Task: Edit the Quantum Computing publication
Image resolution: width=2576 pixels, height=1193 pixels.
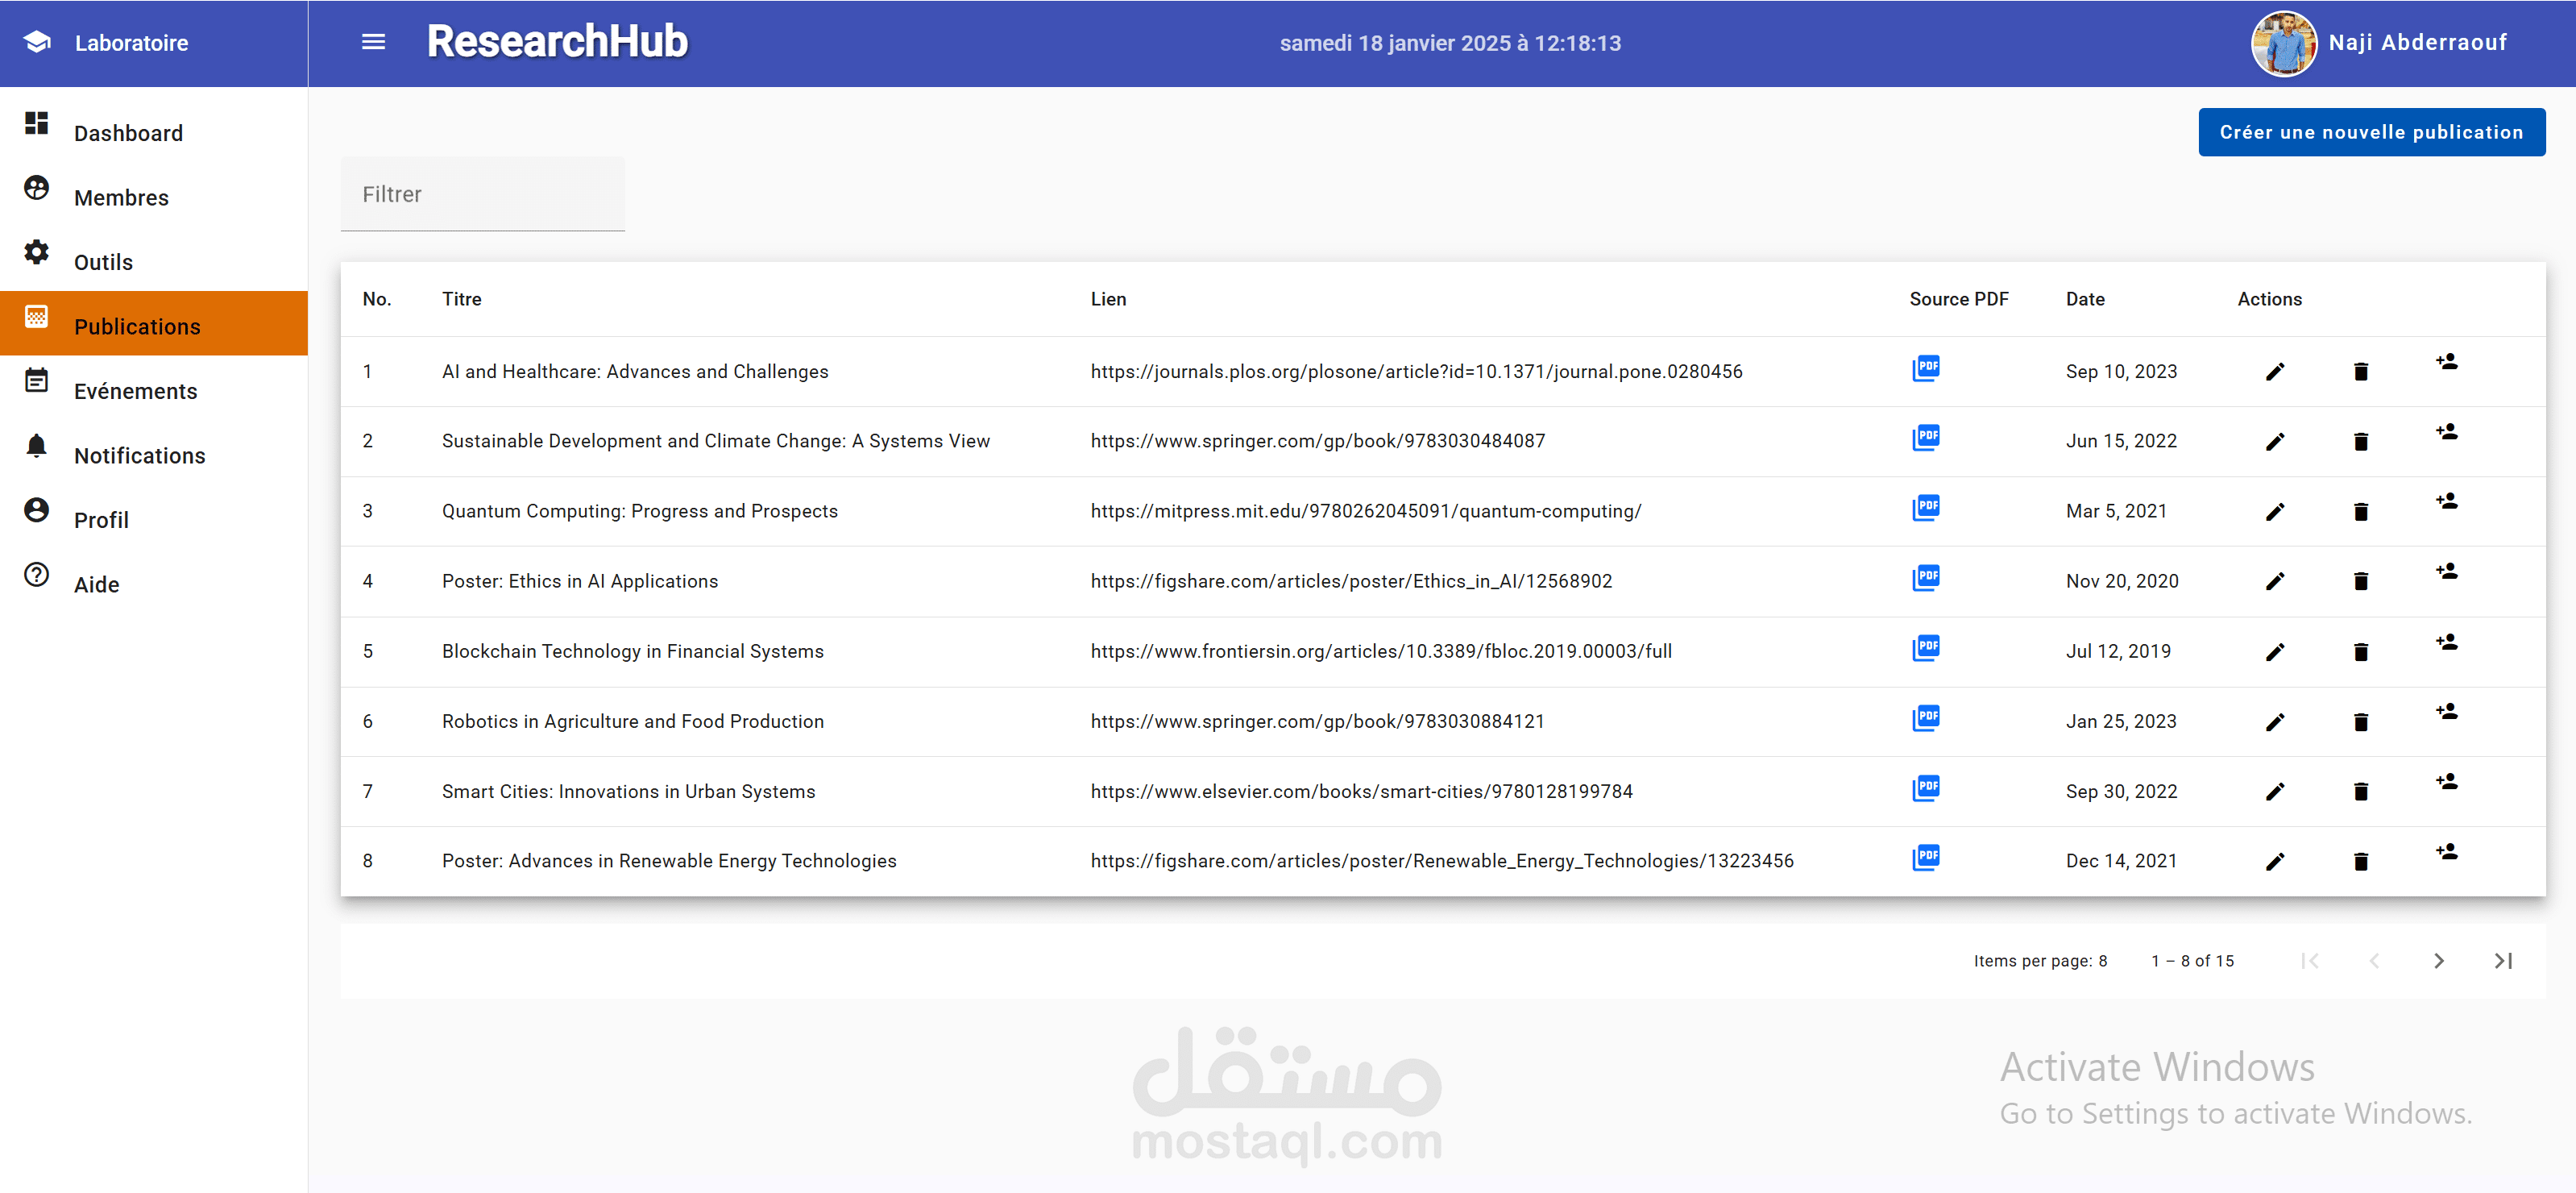Action: (2274, 512)
